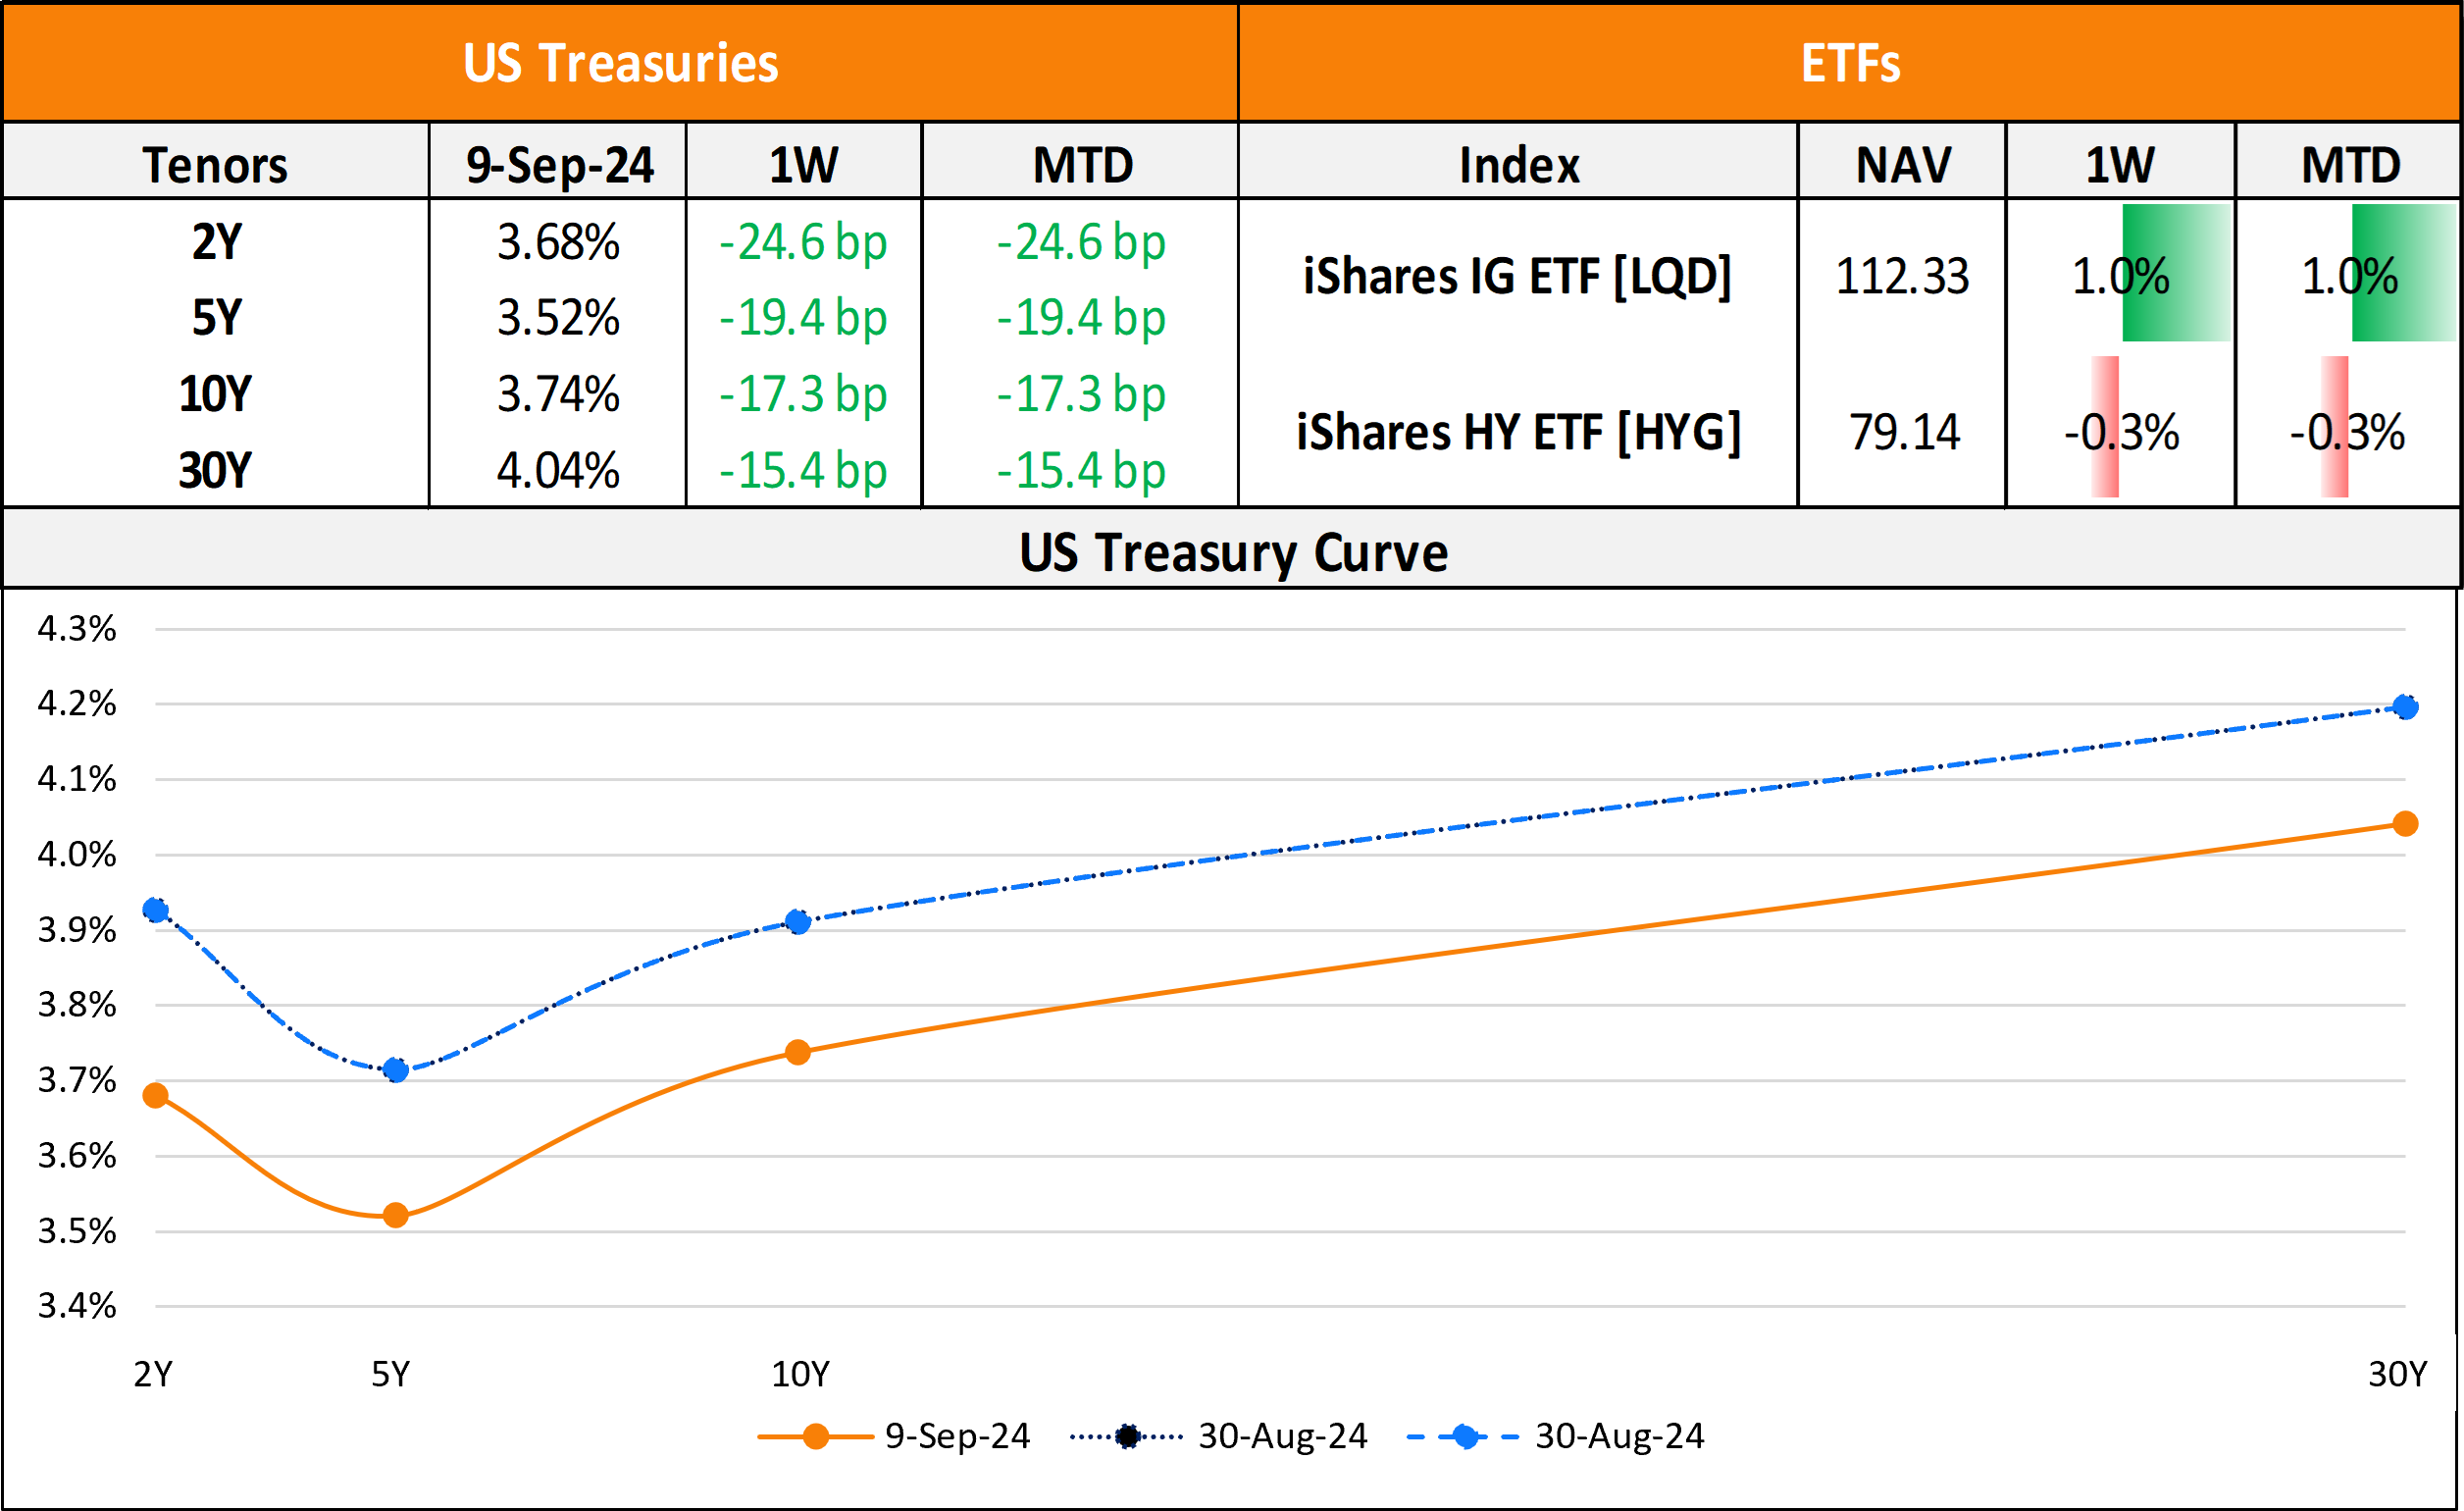Select the ETFs section header
This screenshot has height=1511, width=2464.
click(x=1850, y=63)
